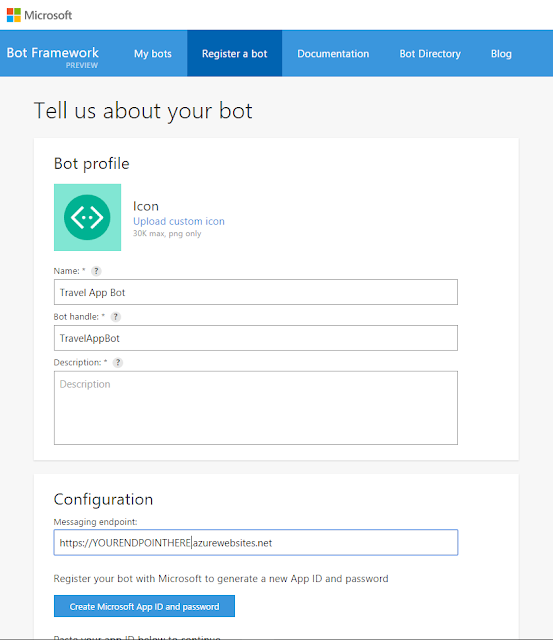Focus the Name input field

256,292
